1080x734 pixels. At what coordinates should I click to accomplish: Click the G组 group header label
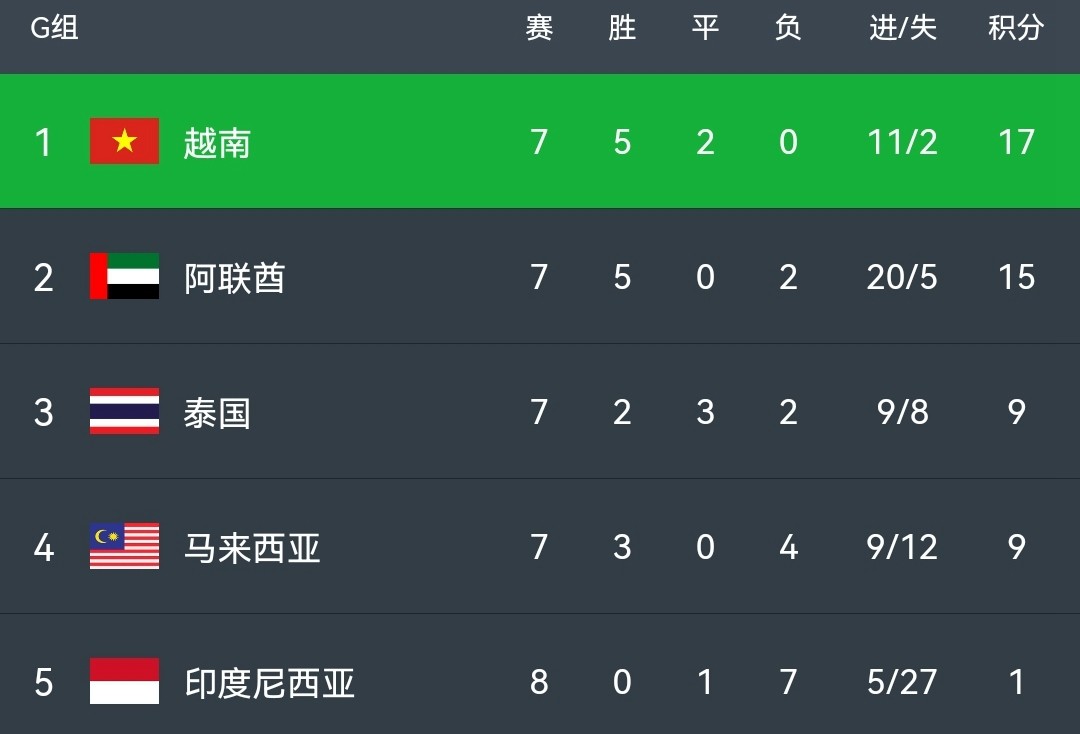pyautogui.click(x=54, y=28)
